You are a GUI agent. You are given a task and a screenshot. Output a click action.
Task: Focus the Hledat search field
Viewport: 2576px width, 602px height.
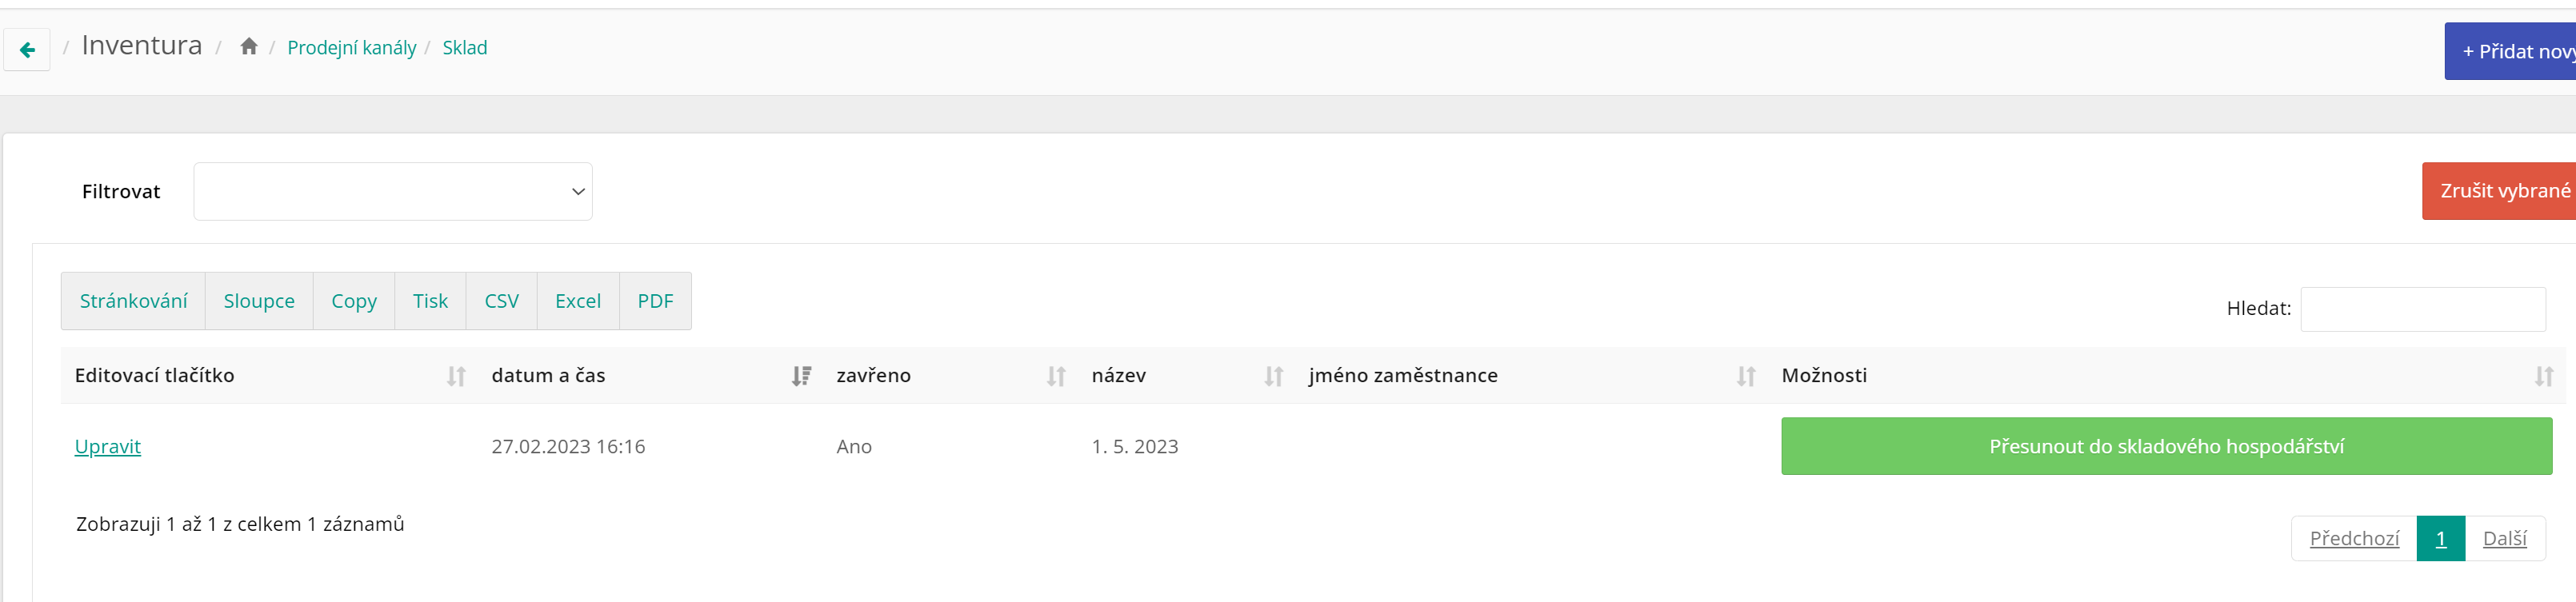(x=2422, y=309)
